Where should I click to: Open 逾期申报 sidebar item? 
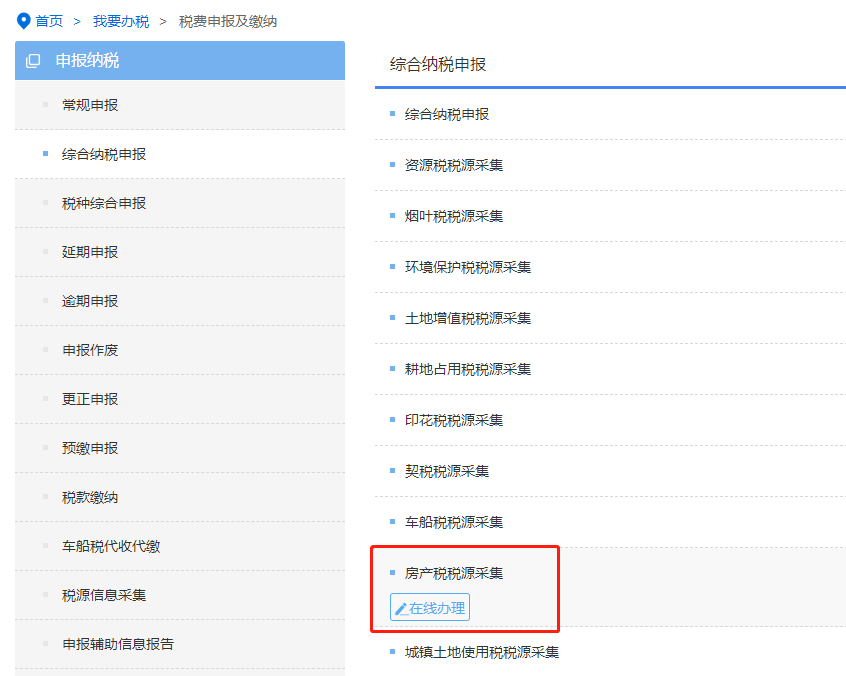[90, 301]
